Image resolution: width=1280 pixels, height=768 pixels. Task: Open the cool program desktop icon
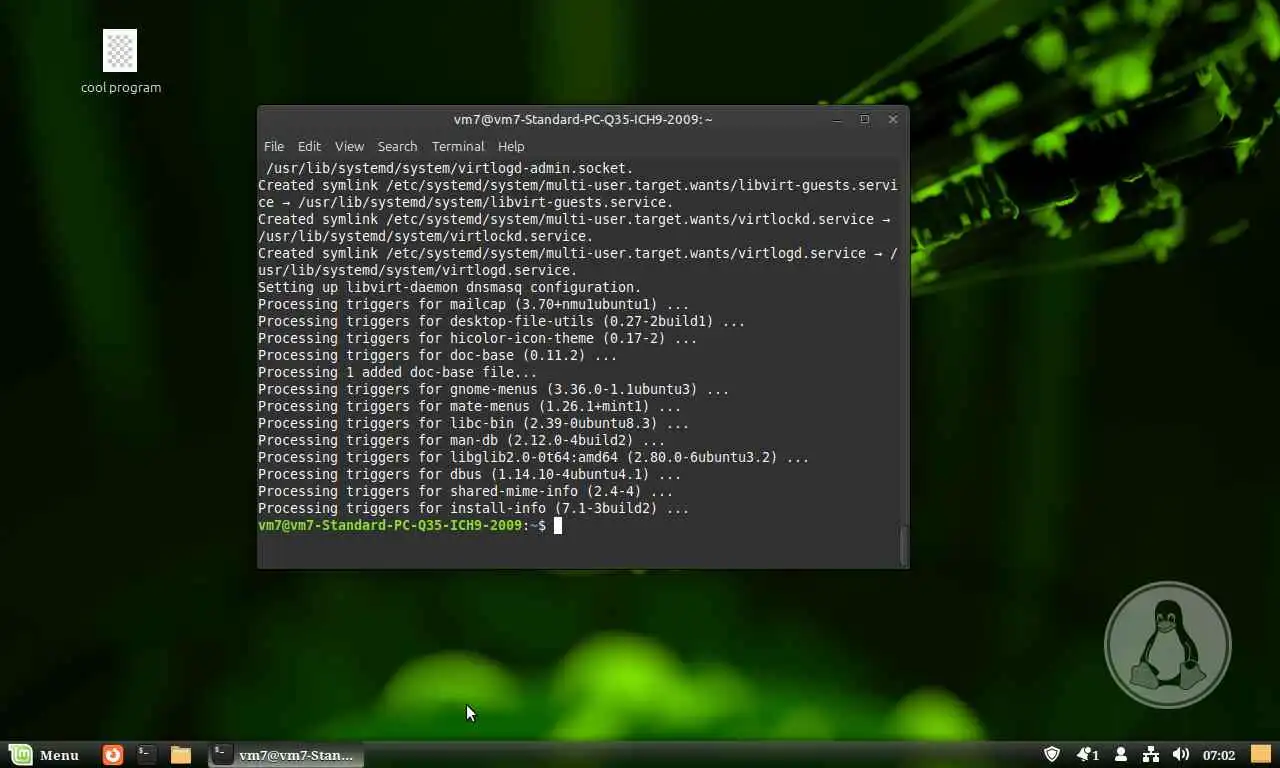click(x=120, y=62)
